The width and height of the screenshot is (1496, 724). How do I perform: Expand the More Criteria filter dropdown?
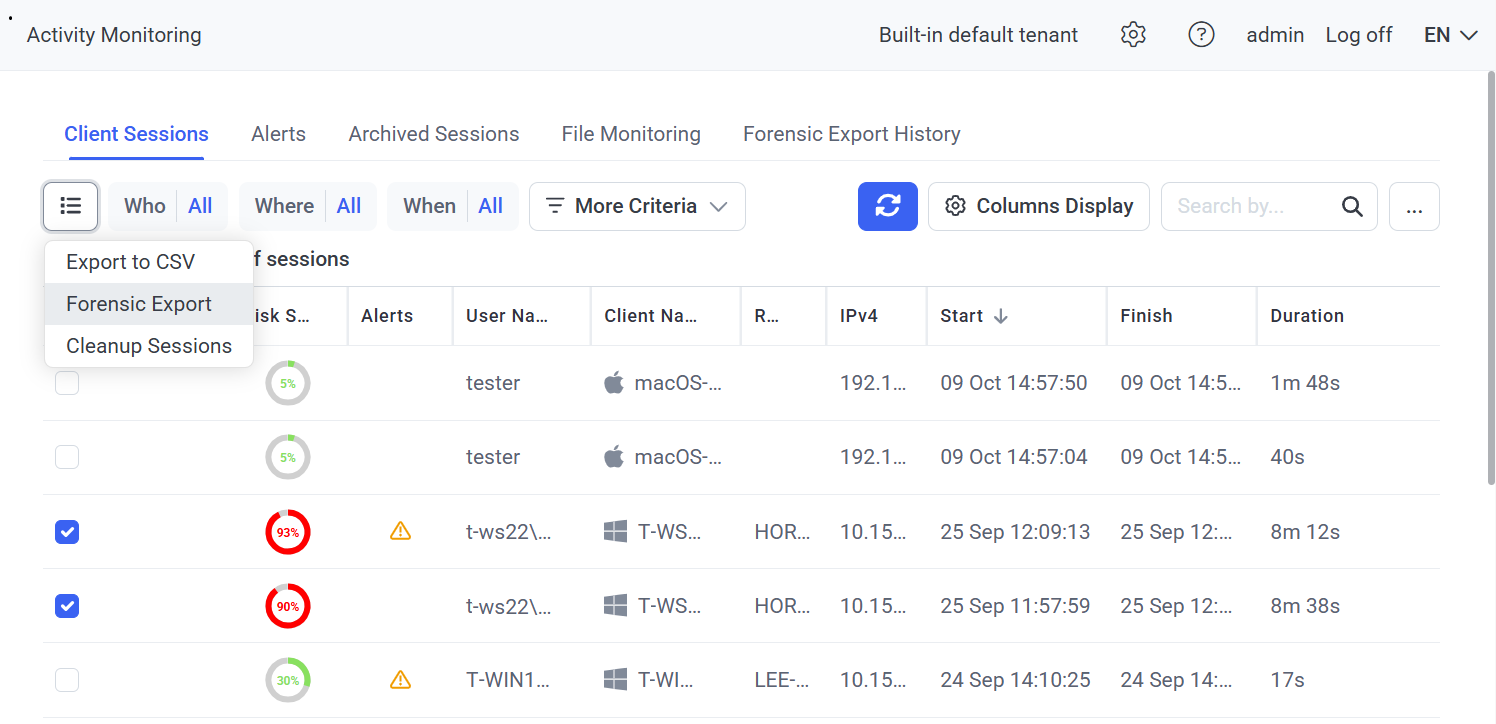point(637,206)
